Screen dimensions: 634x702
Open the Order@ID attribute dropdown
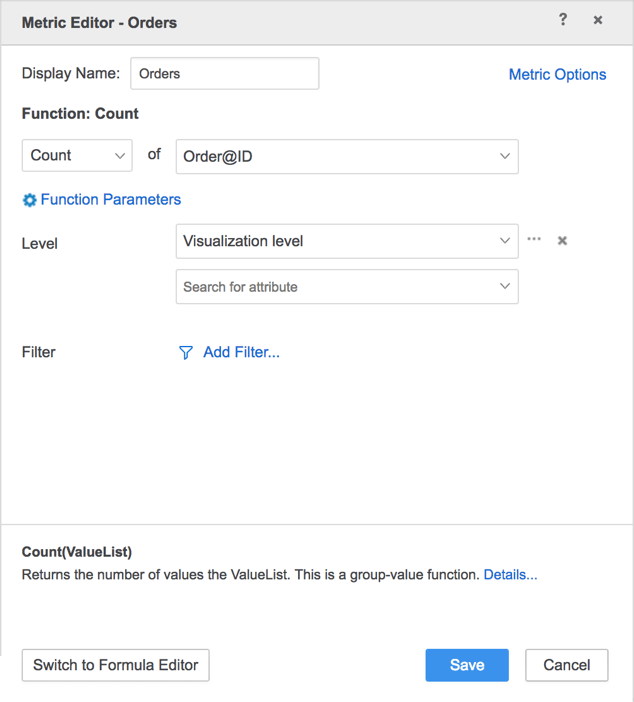click(347, 156)
